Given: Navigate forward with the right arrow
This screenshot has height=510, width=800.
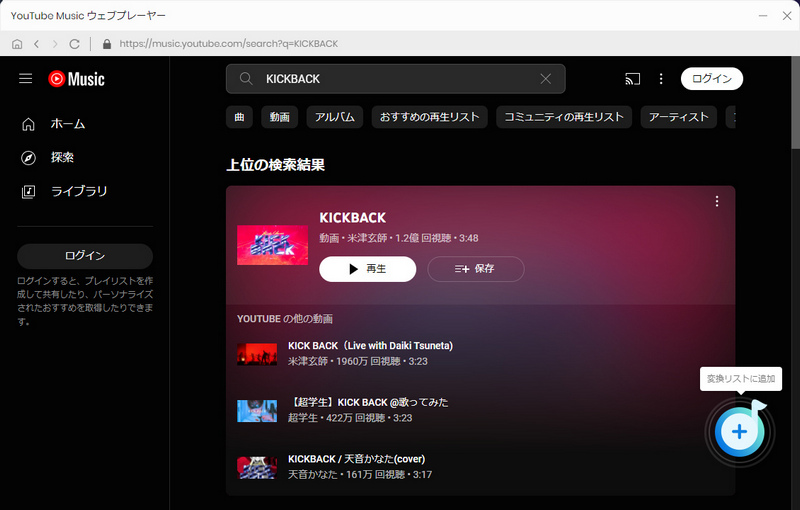Looking at the screenshot, I should click(55, 44).
